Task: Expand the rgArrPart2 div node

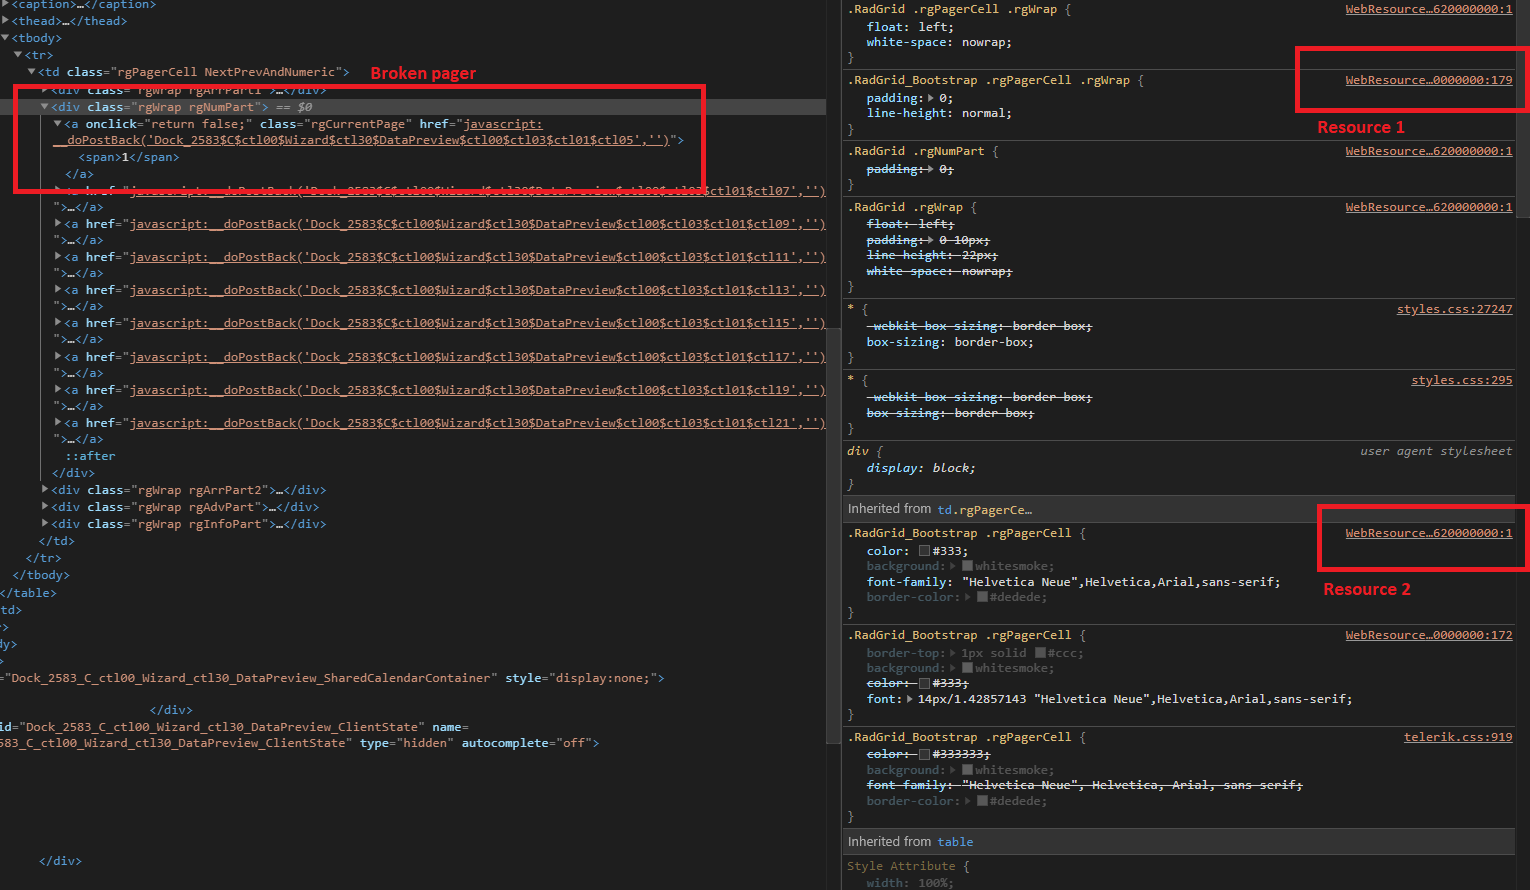Action: (x=45, y=490)
